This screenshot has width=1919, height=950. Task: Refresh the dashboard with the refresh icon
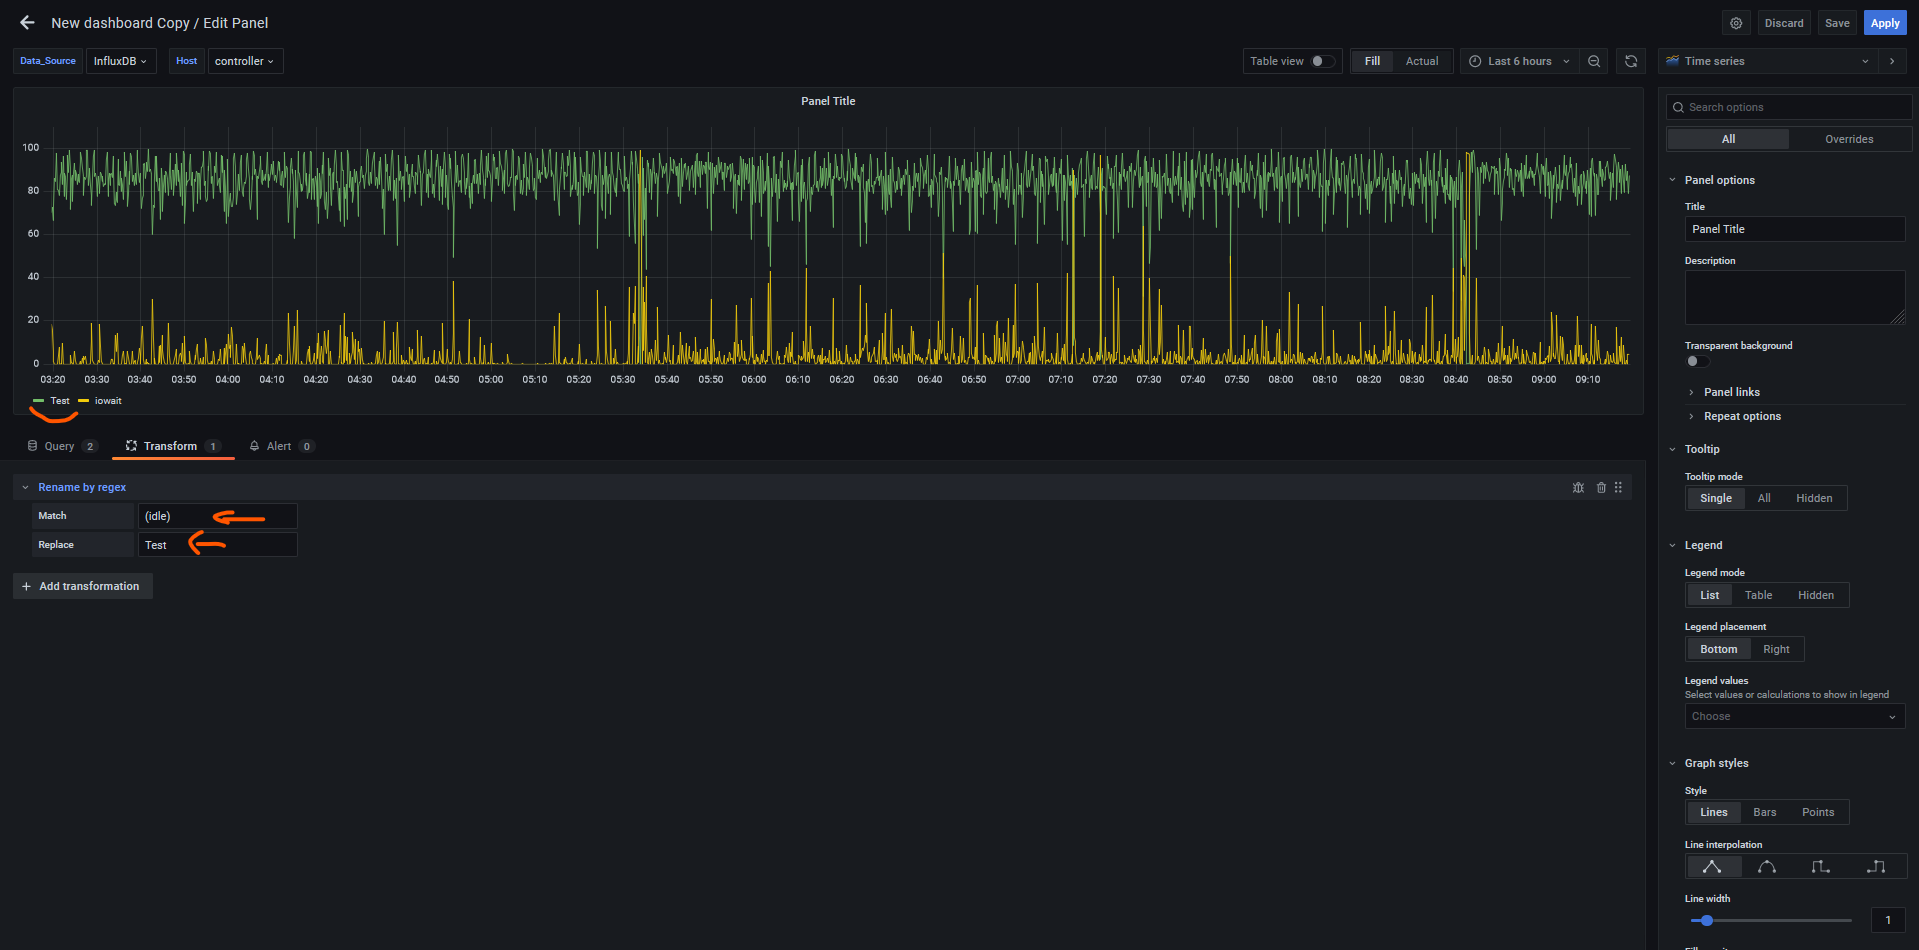click(1631, 61)
